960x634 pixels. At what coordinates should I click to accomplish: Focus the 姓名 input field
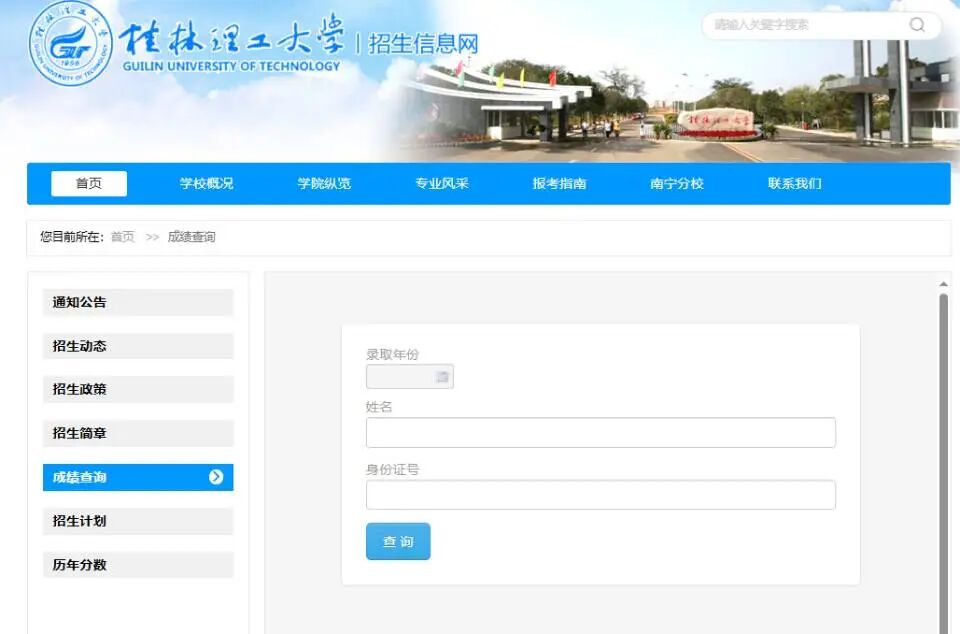[601, 433]
